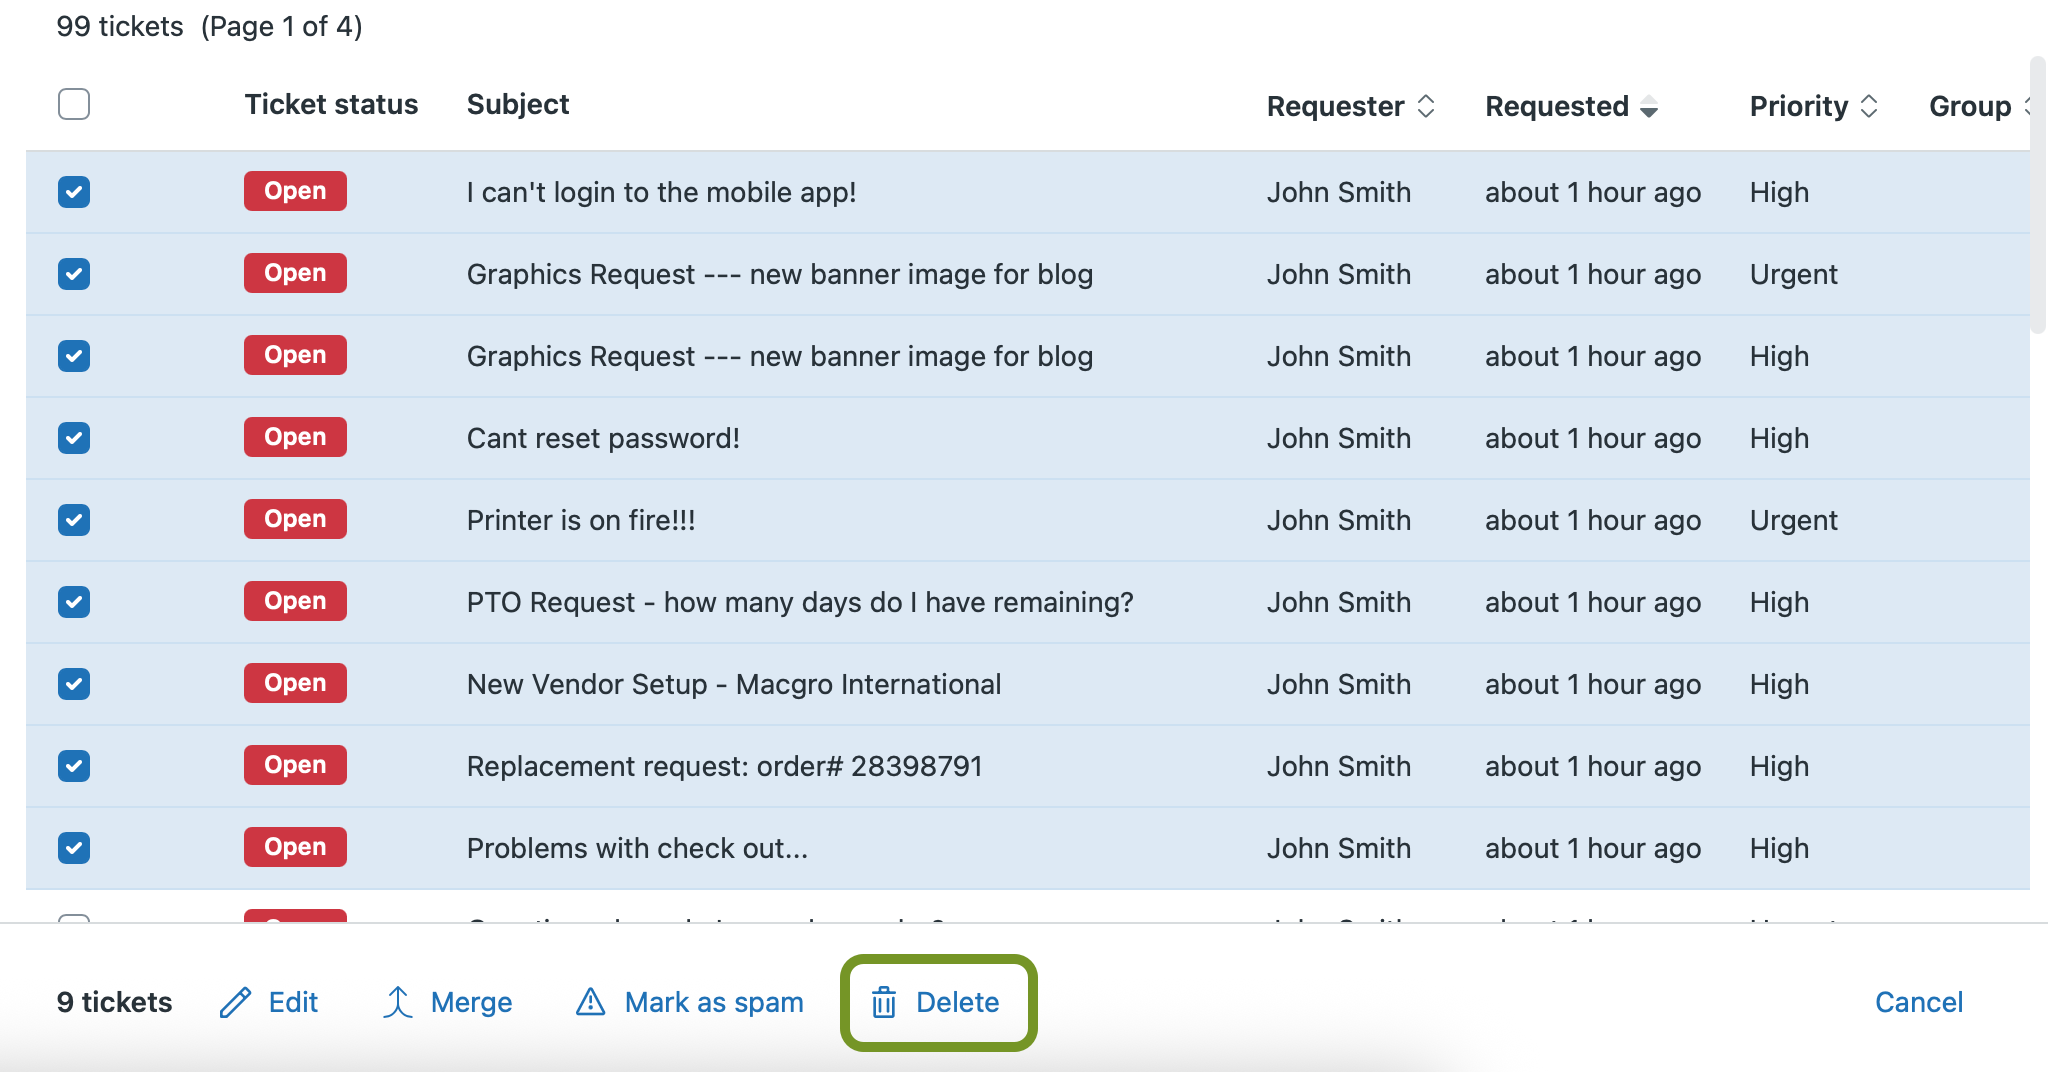Deselect the Replacement request ticket checkbox

pos(74,765)
